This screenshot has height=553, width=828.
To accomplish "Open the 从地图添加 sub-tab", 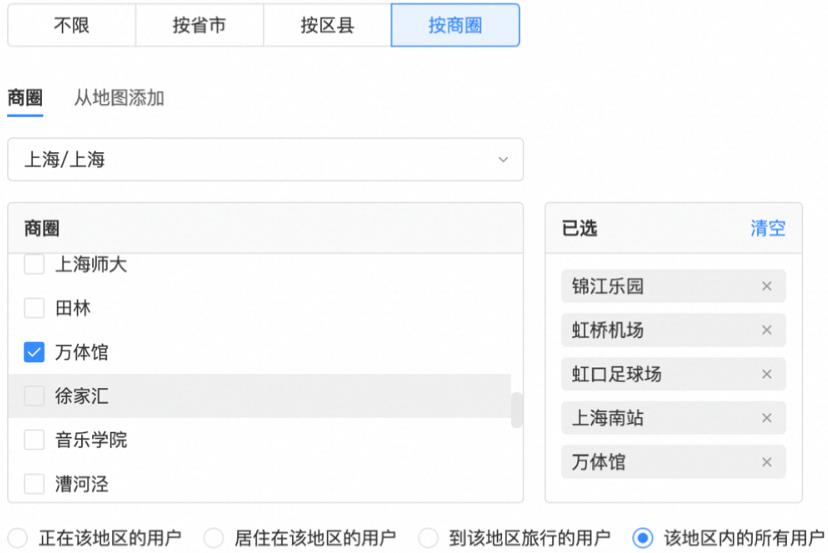I will [119, 98].
